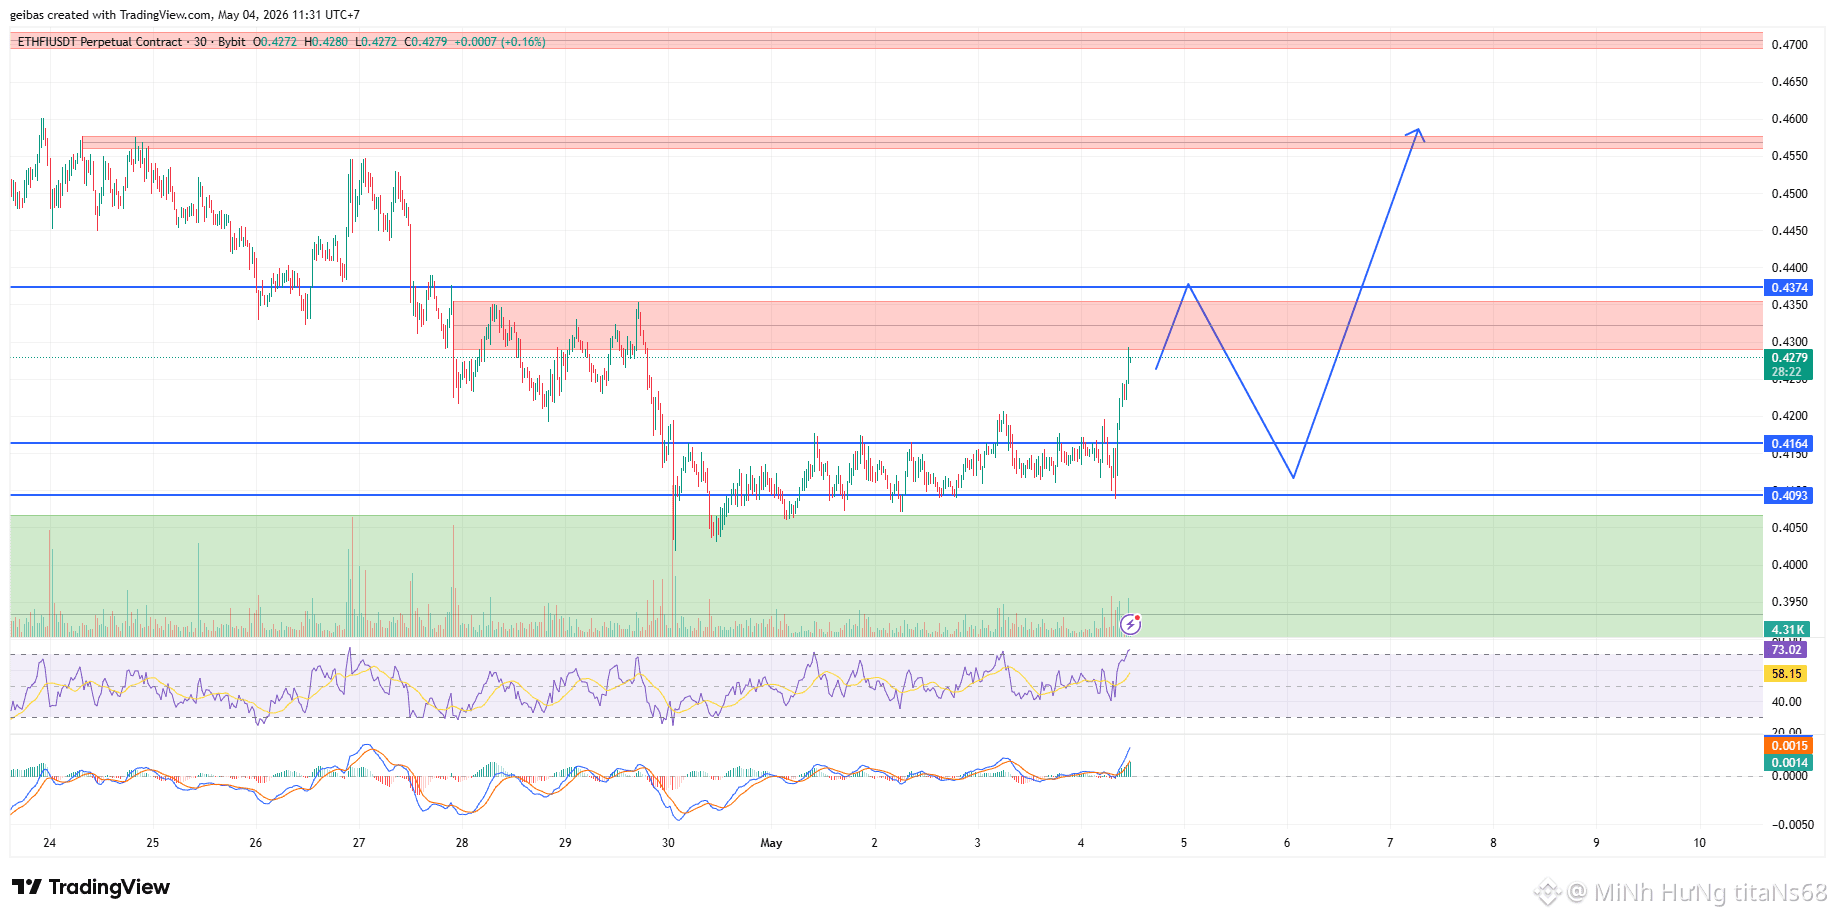Click date 24 on the time axis
1835x917 pixels.
coord(49,843)
